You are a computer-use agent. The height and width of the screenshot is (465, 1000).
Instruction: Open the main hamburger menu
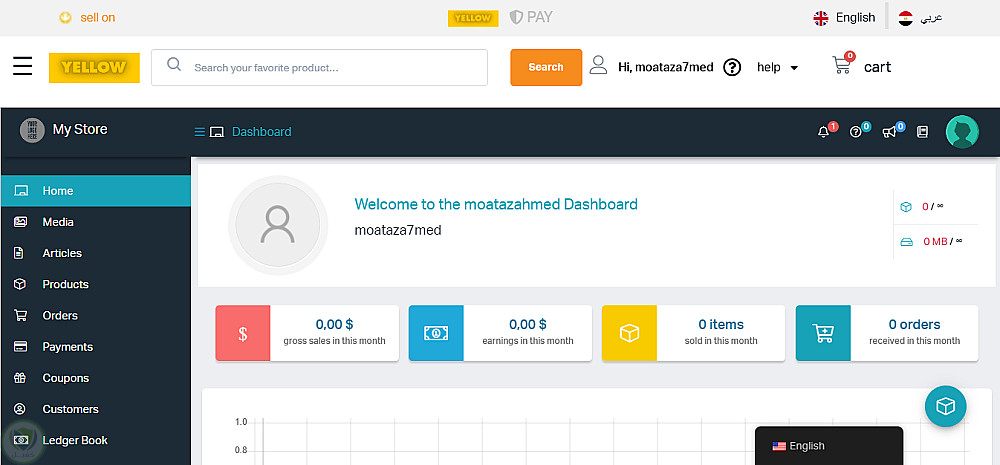click(x=22, y=66)
